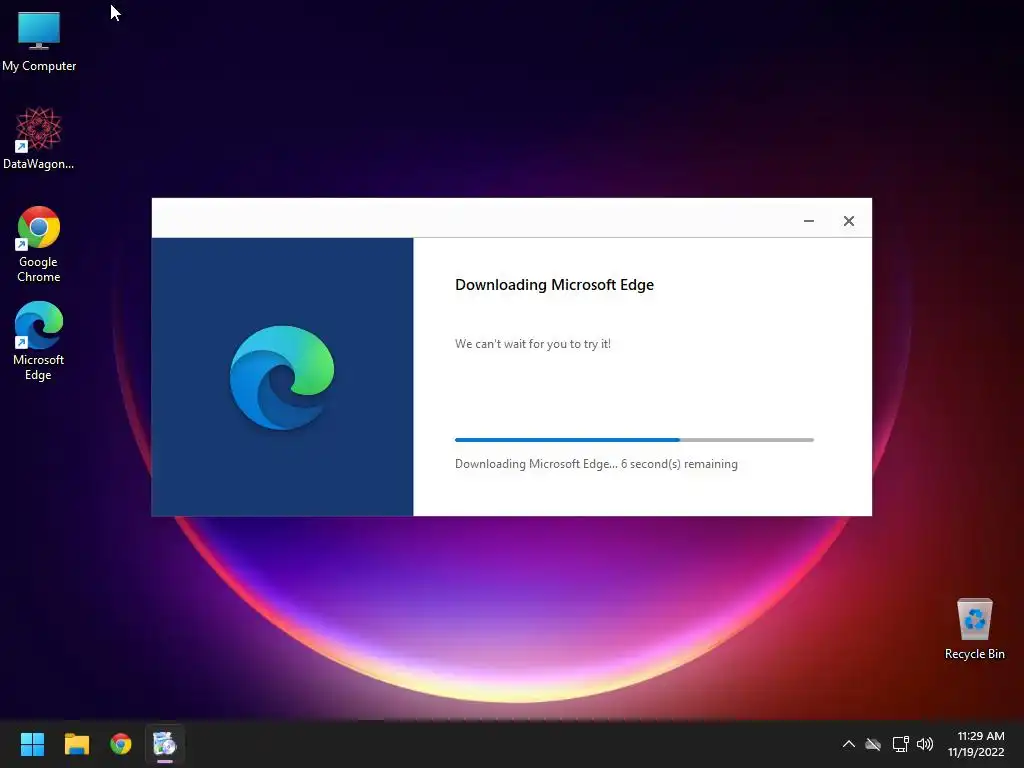Select the Google Chrome desktop shortcut

39,244
